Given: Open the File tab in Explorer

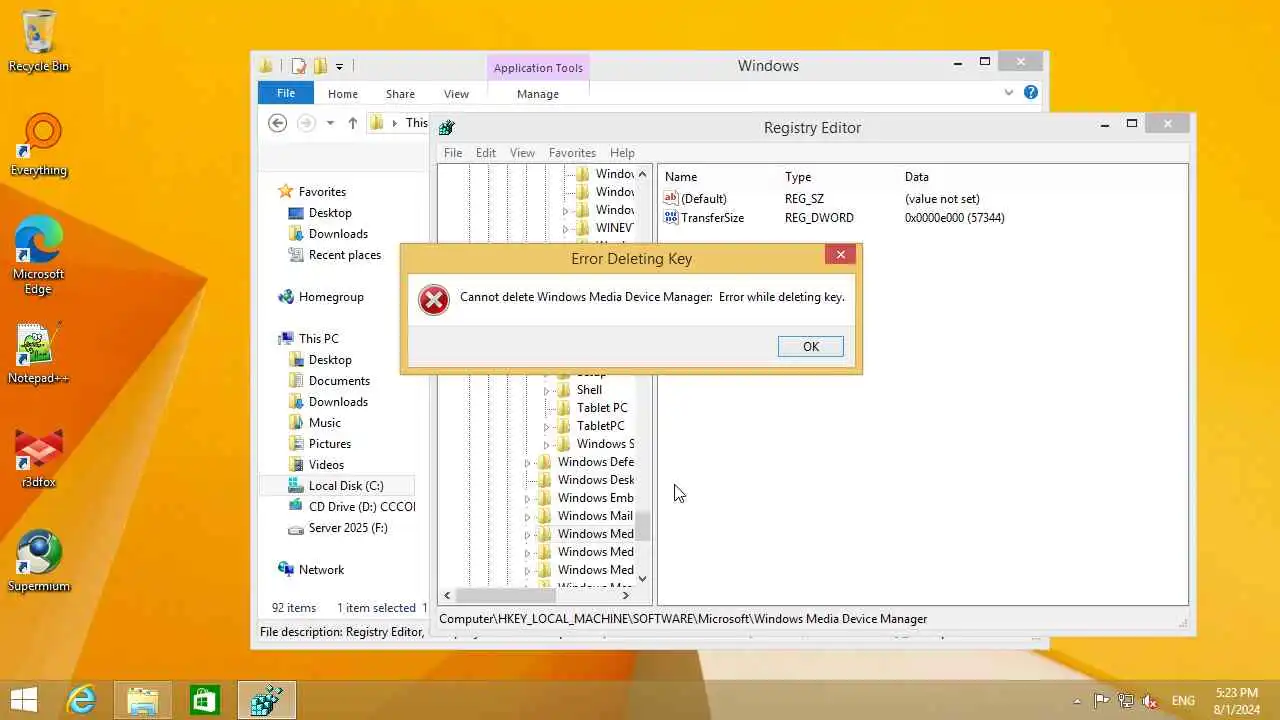Looking at the screenshot, I should coord(286,93).
